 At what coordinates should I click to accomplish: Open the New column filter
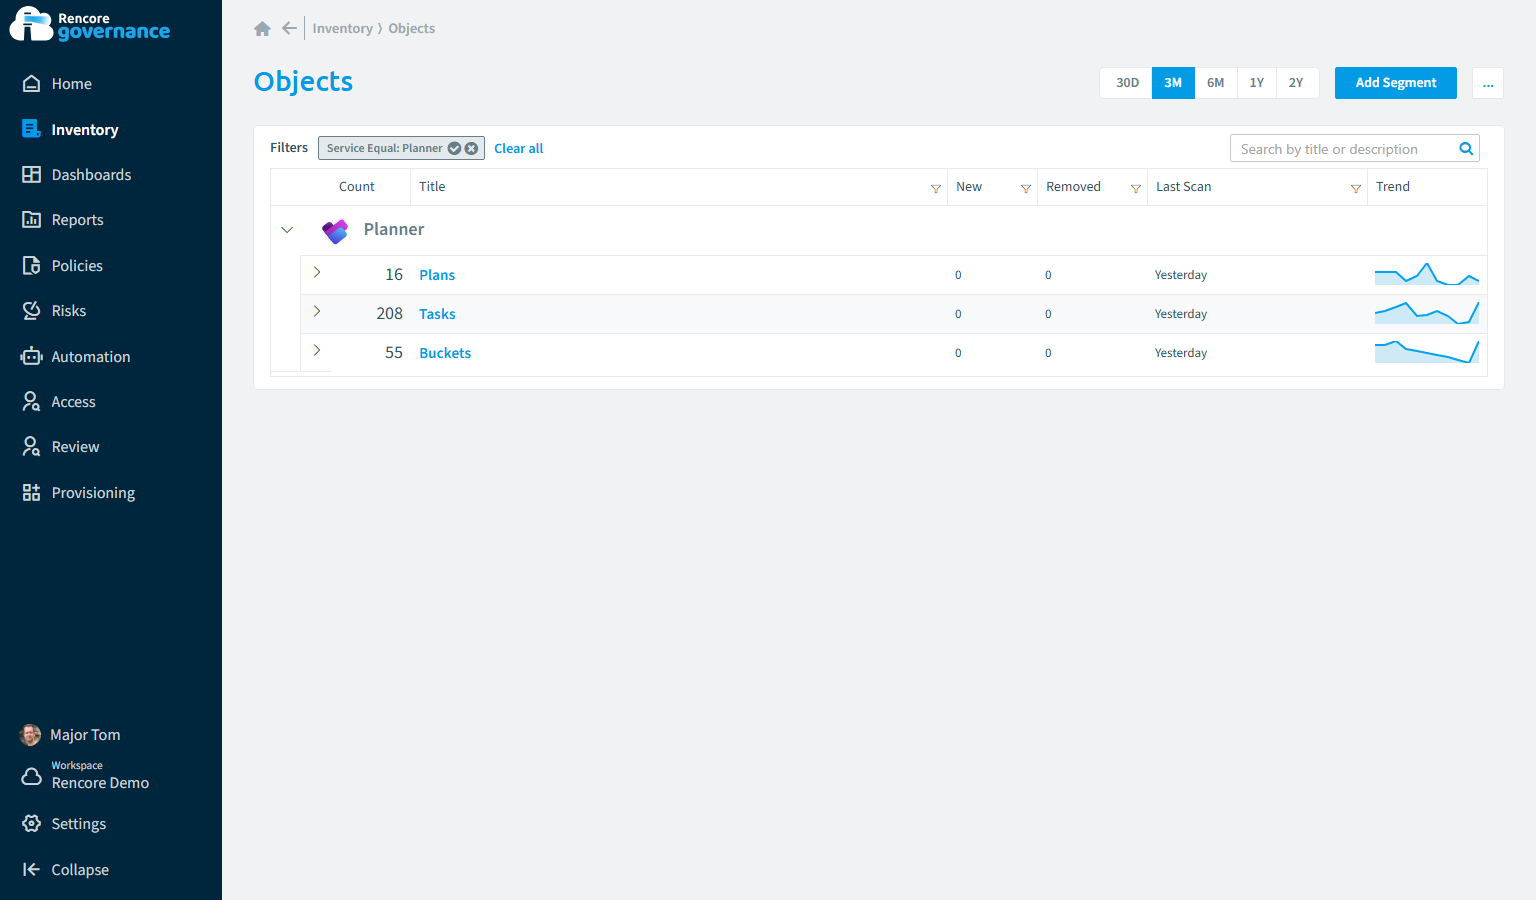click(1026, 188)
